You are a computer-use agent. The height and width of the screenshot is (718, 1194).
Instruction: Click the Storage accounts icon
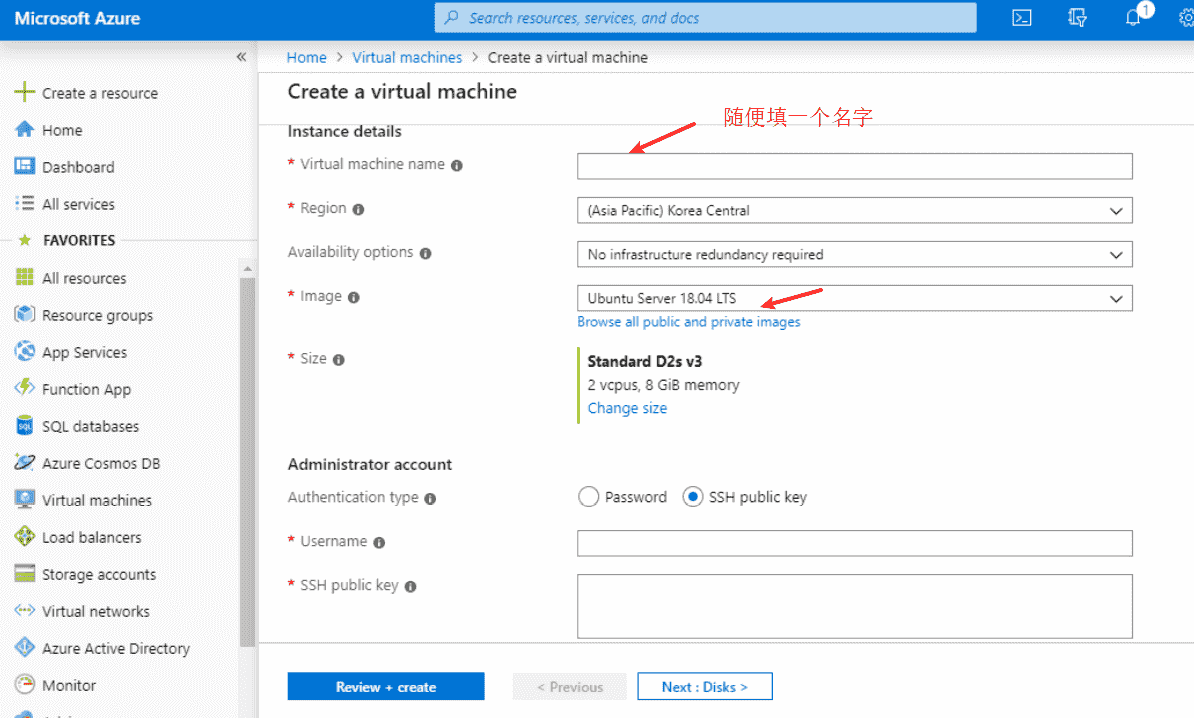pyautogui.click(x=24, y=573)
